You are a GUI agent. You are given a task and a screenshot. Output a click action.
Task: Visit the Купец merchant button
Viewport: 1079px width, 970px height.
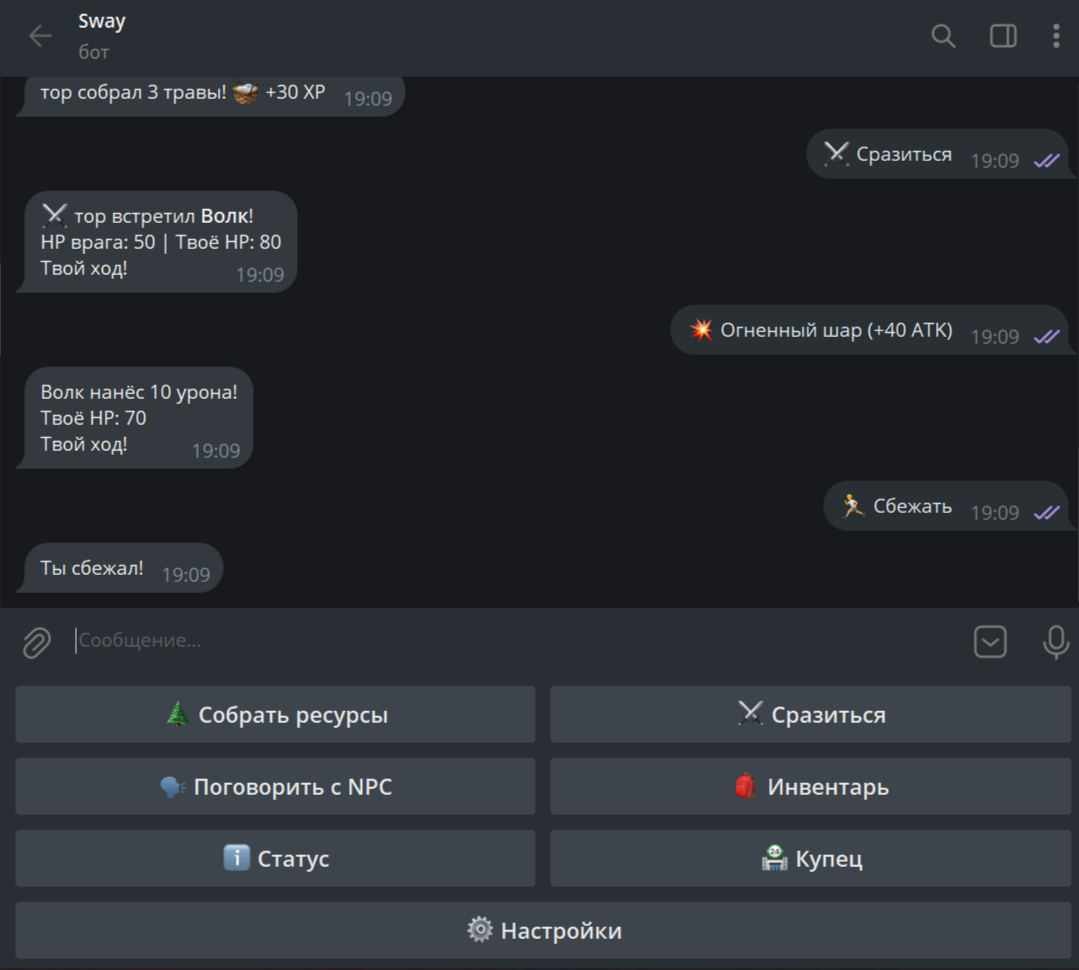811,858
